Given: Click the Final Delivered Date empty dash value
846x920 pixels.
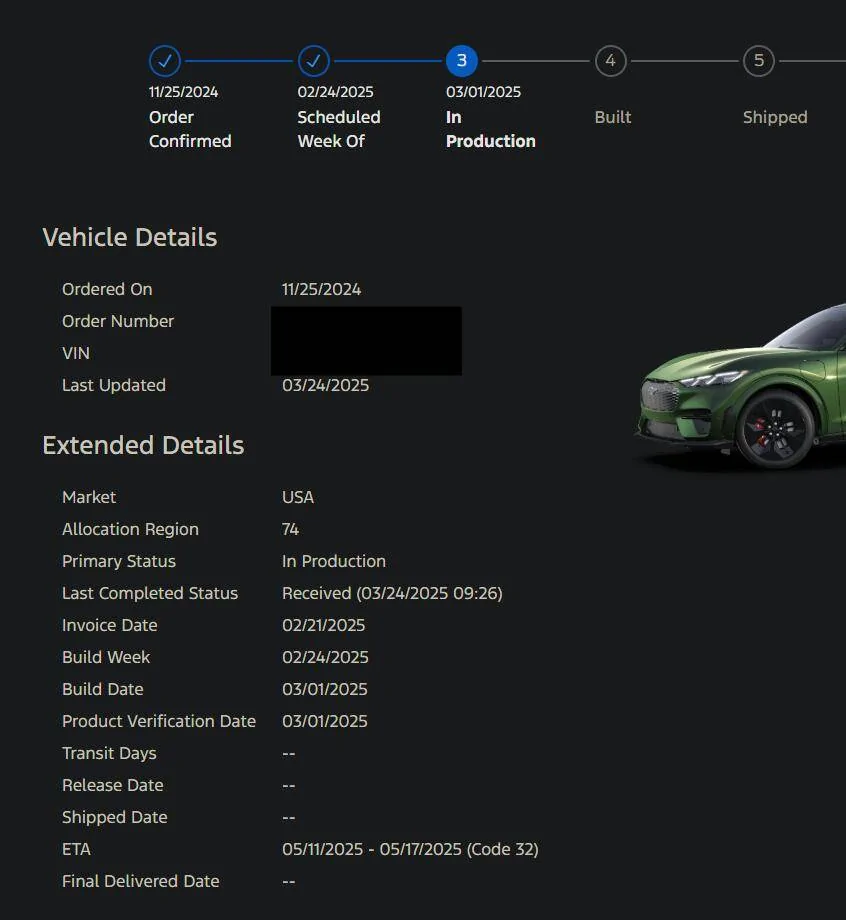Looking at the screenshot, I should pyautogui.click(x=289, y=882).
